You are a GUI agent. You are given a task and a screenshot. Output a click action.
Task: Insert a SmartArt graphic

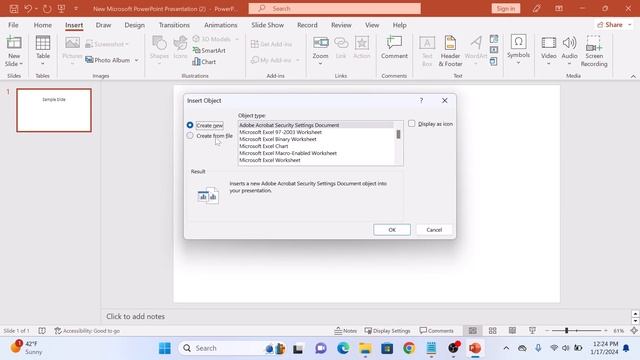pos(209,50)
